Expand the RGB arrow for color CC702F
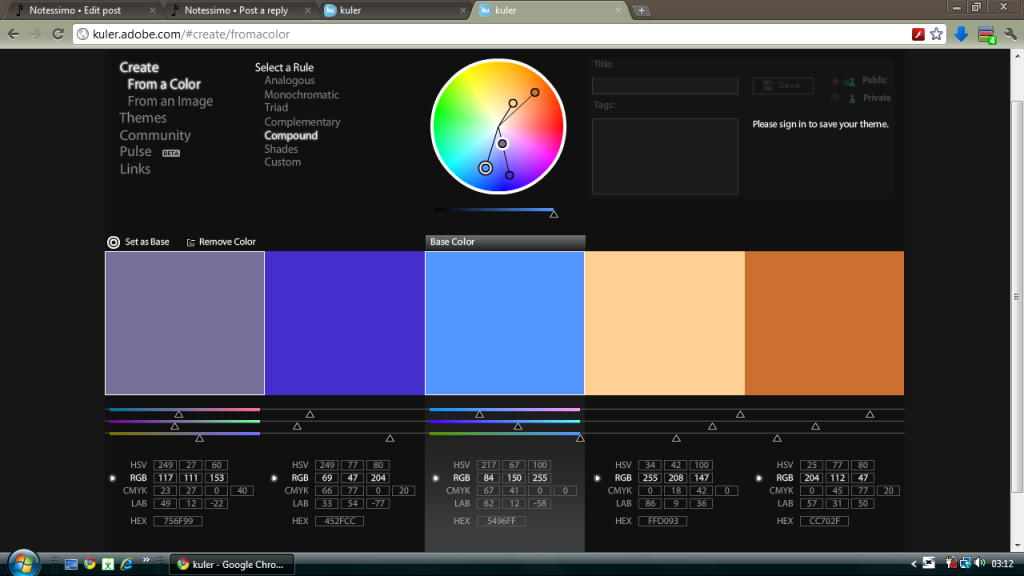Viewport: 1024px width, 576px height. pos(759,478)
